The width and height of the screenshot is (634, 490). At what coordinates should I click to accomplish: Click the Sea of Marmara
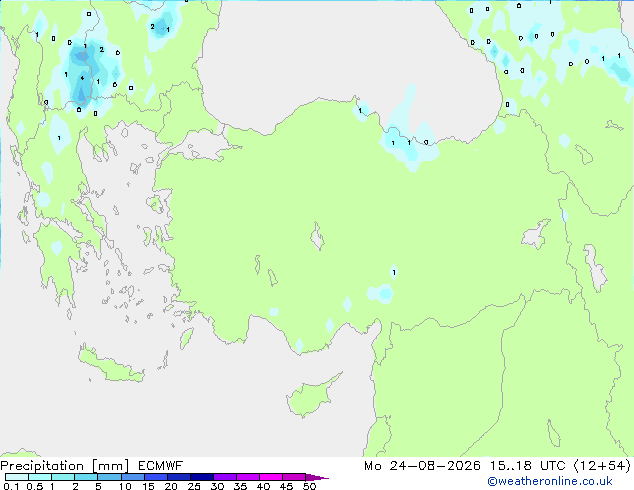coord(202,146)
